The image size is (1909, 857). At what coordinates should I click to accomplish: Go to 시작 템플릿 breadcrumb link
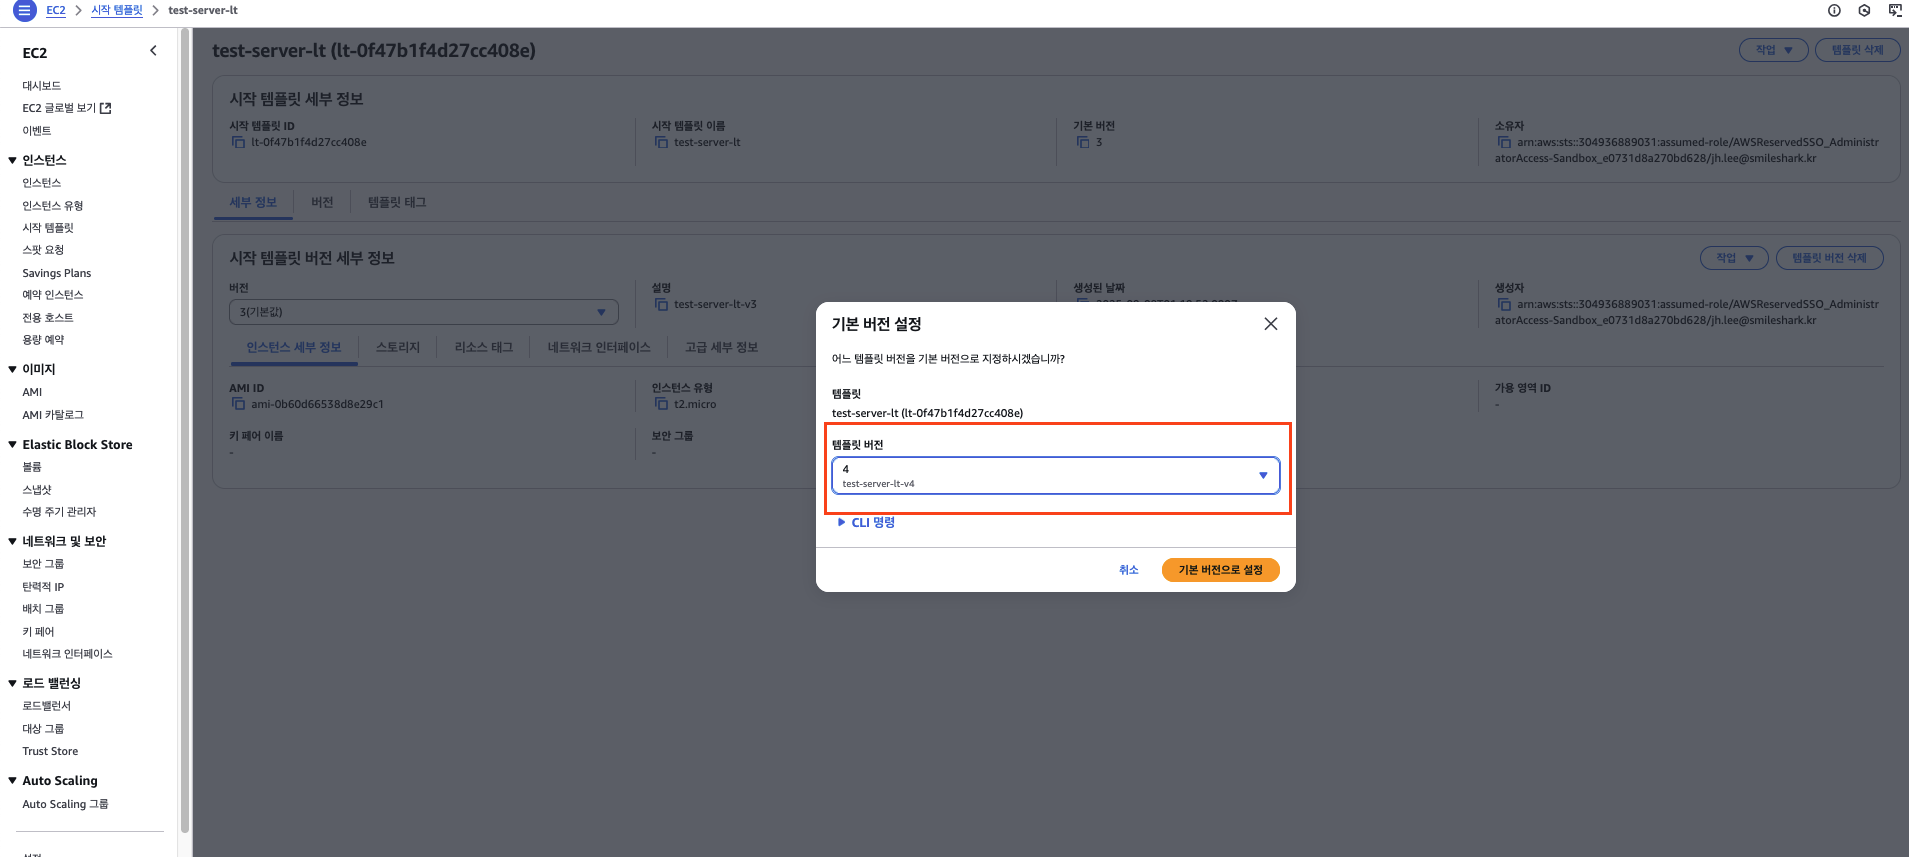tap(116, 10)
